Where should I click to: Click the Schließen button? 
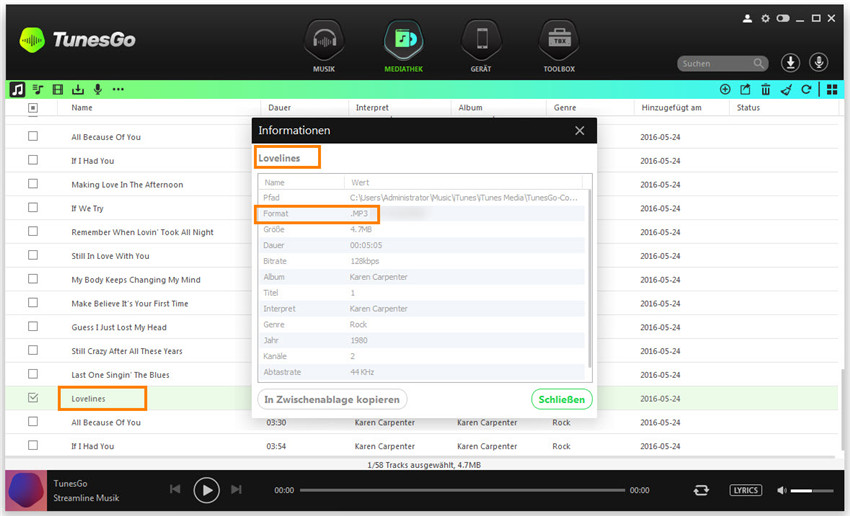[x=562, y=399]
